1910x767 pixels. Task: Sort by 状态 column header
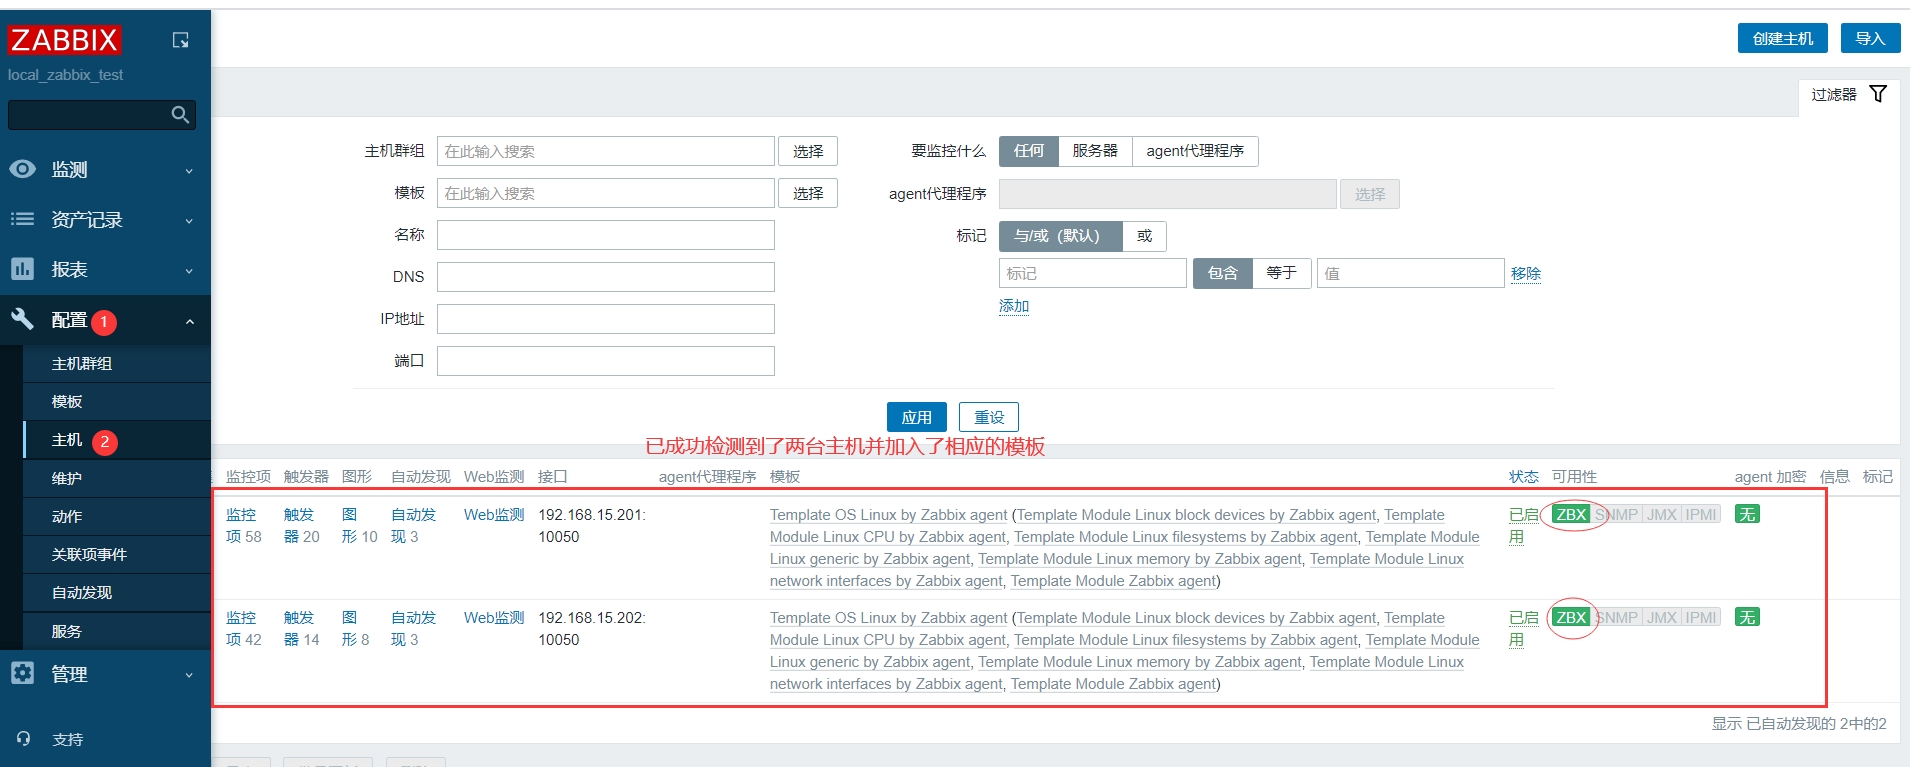pos(1523,476)
